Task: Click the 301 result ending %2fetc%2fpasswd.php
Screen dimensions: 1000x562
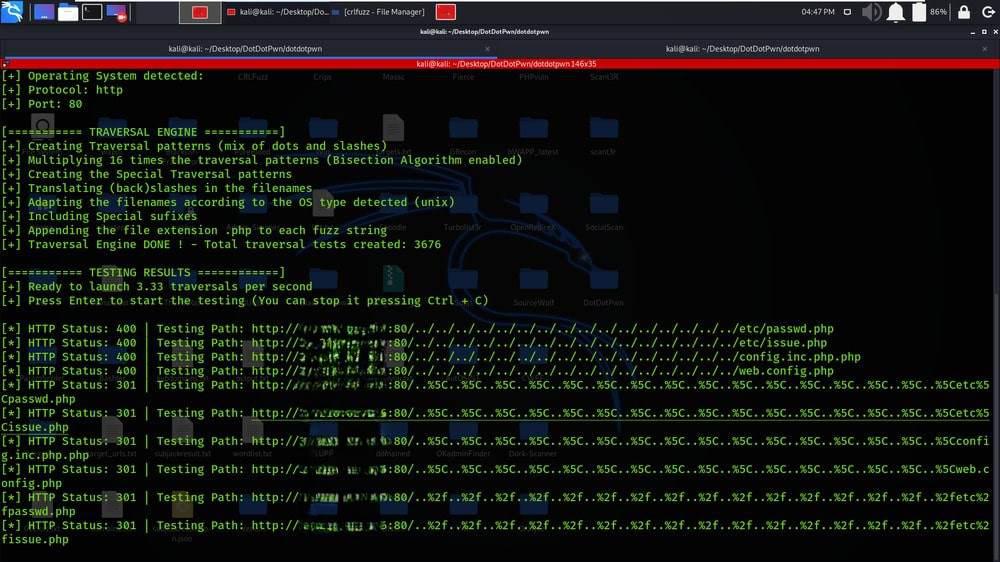Action: [495, 504]
